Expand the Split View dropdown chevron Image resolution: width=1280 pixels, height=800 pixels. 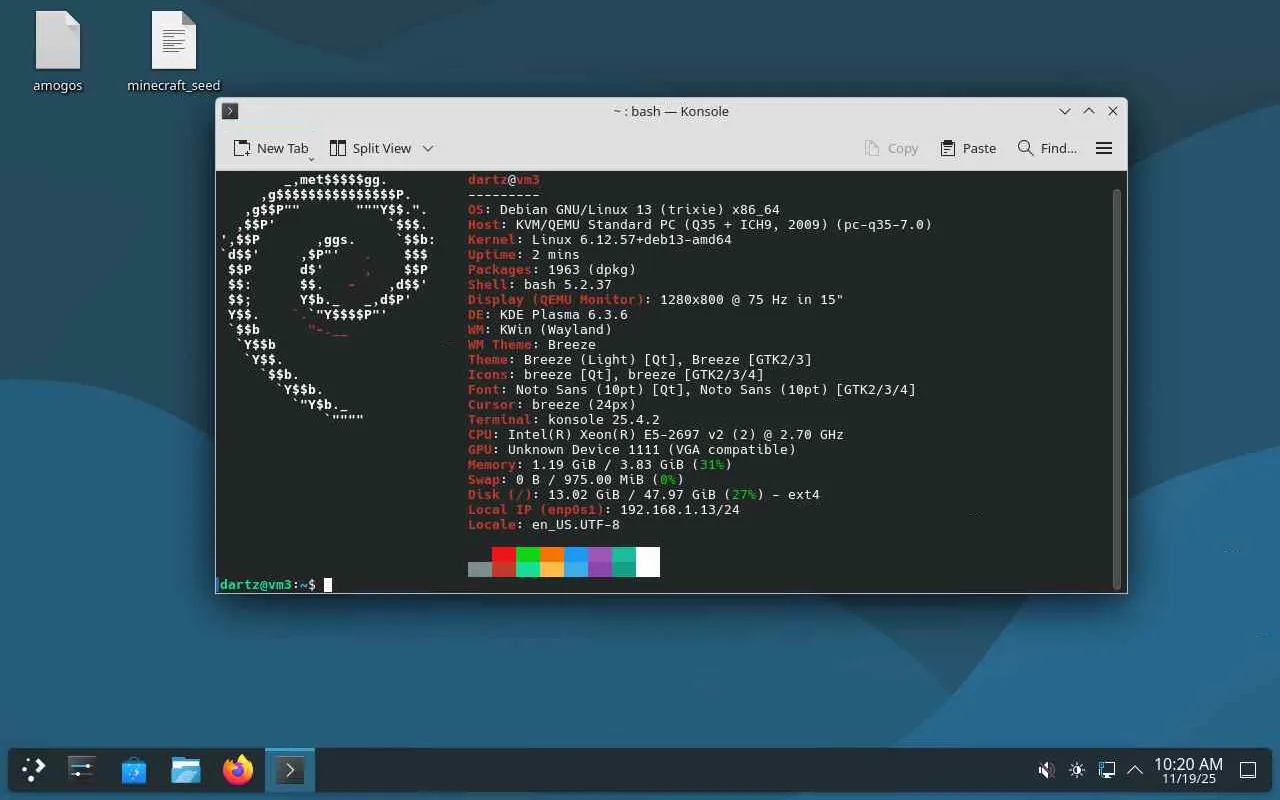(428, 148)
